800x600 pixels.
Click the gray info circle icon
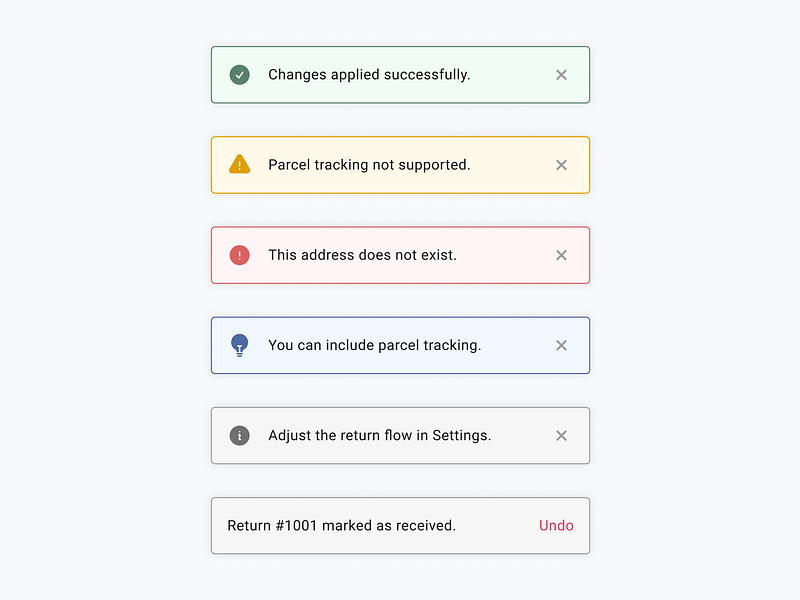click(x=239, y=435)
